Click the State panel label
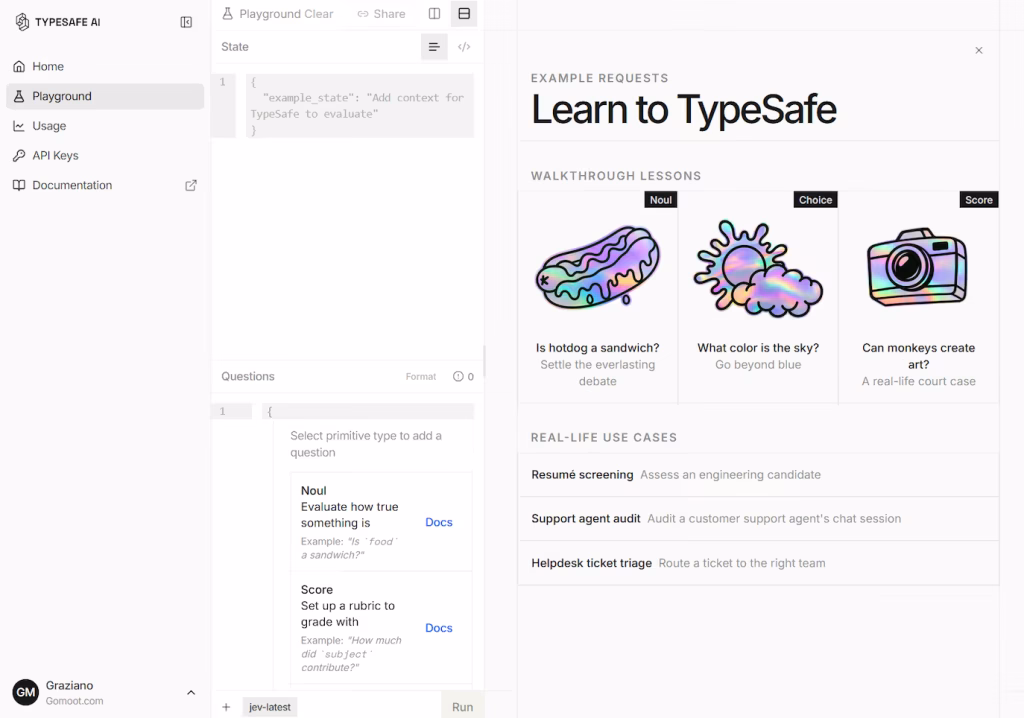 (x=234, y=47)
